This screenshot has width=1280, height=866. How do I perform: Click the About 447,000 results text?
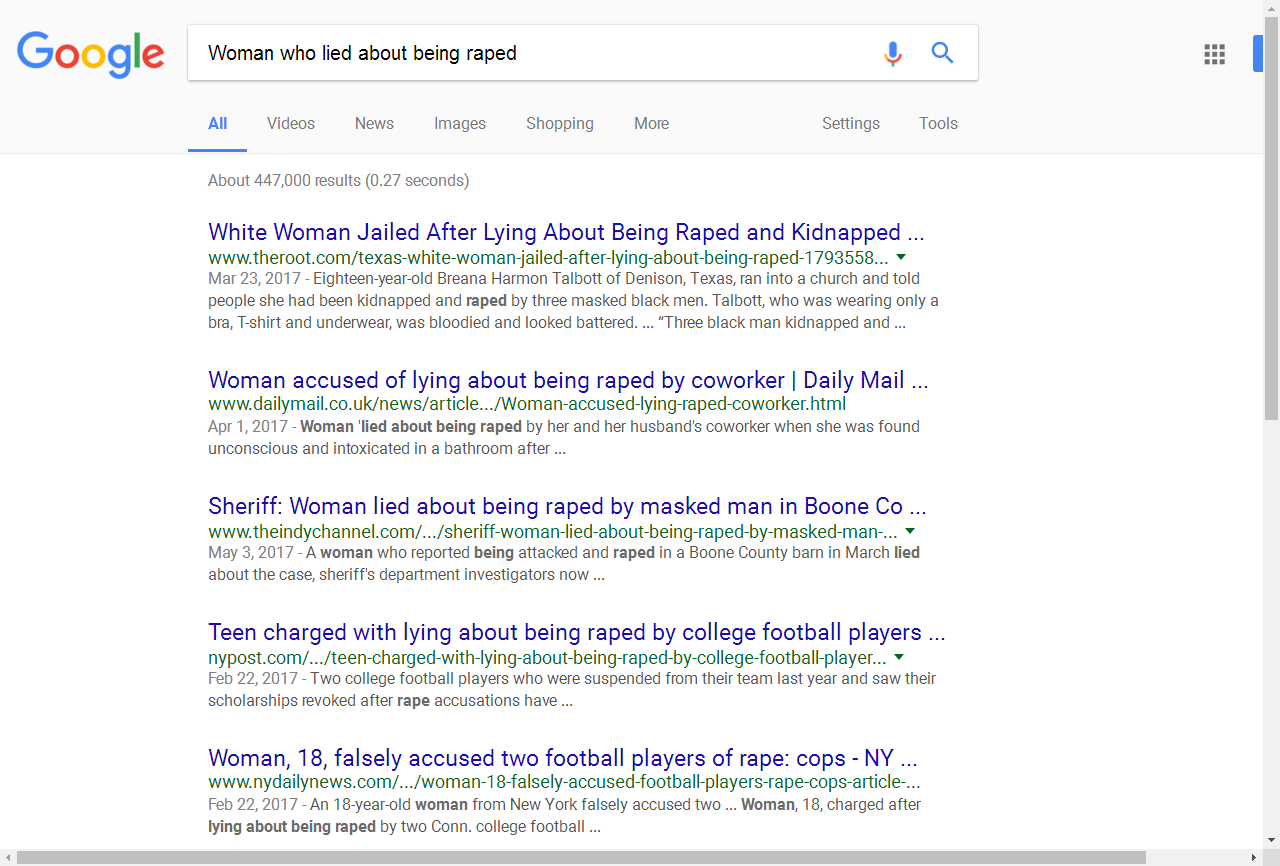coord(338,181)
